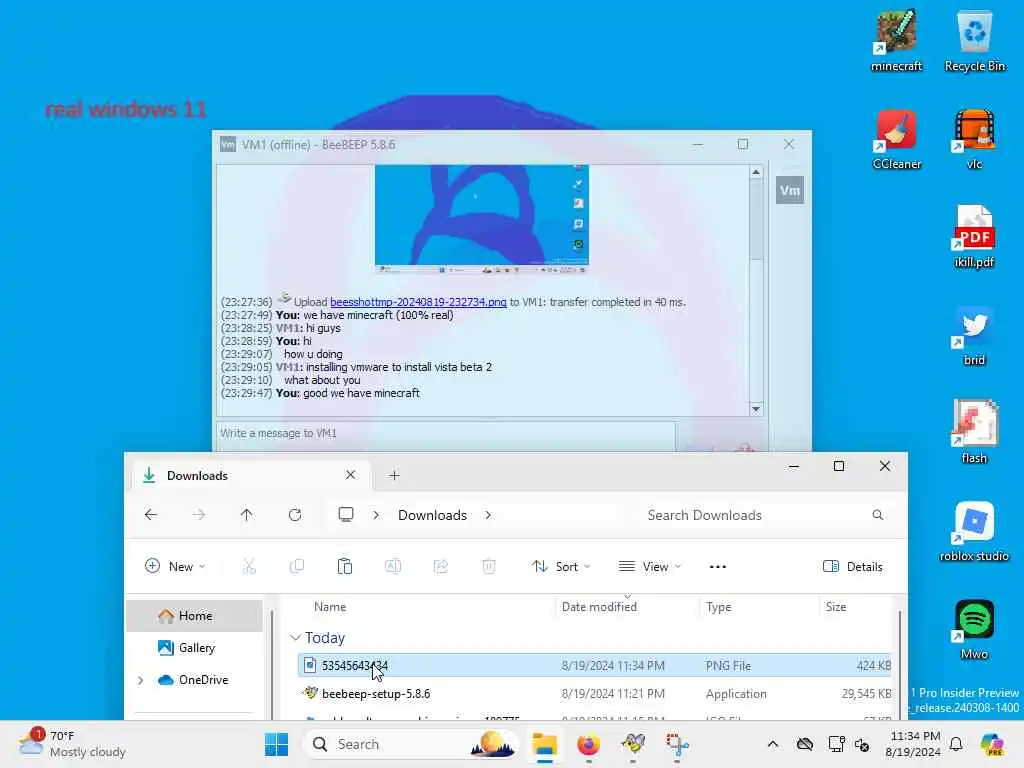Open the vlc desktop shortcut
This screenshot has width=1024, height=768.
(974, 140)
